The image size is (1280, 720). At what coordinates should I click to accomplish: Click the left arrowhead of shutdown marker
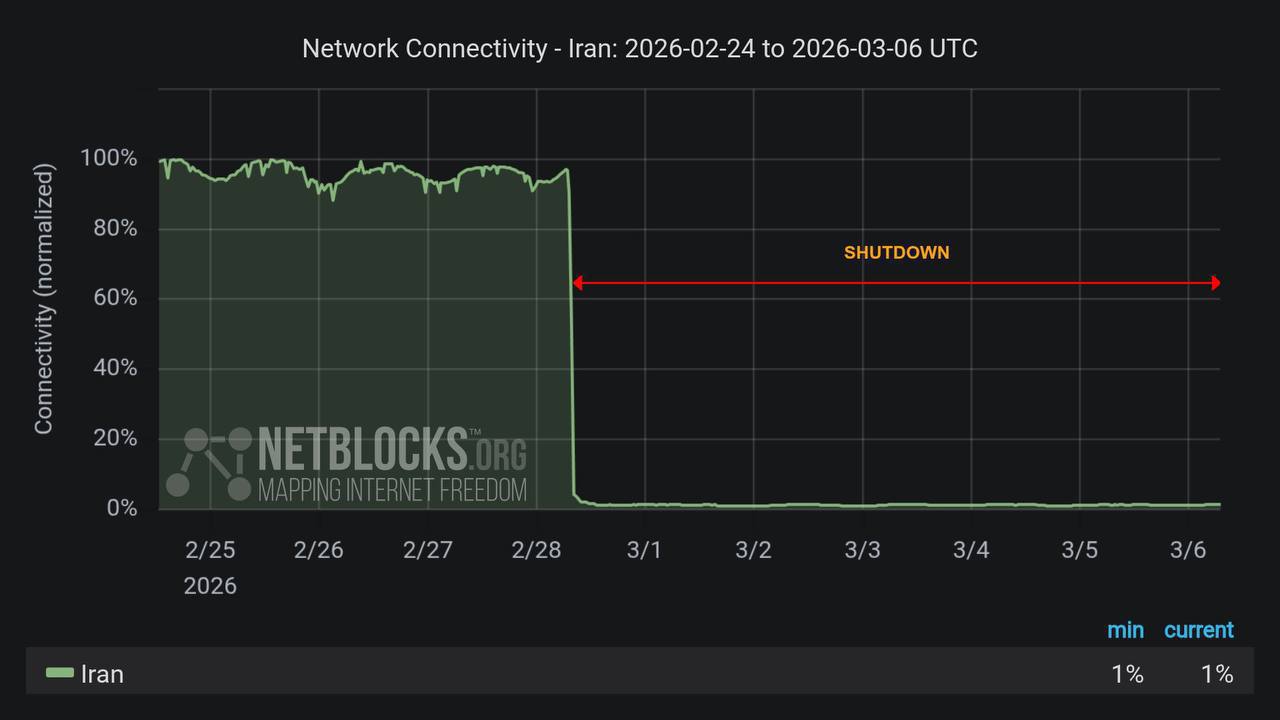coord(577,283)
